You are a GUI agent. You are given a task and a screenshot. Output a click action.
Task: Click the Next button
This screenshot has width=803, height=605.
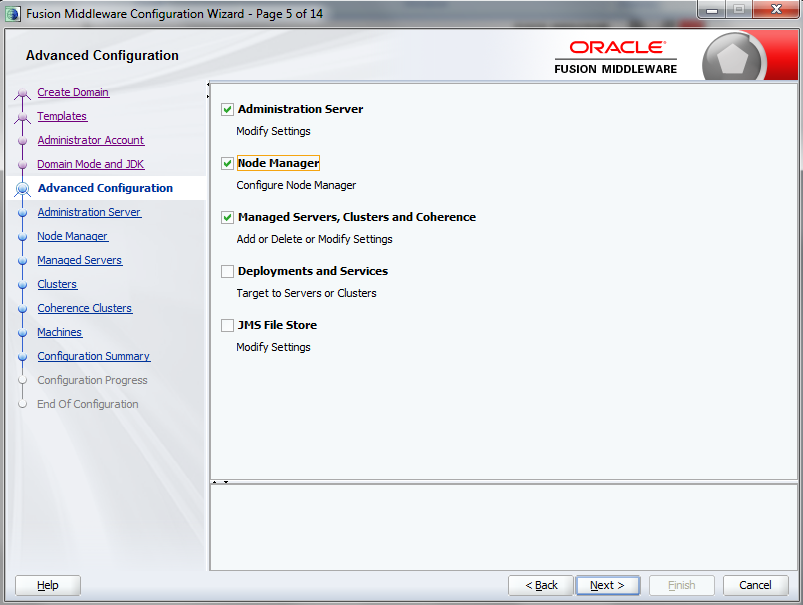click(607, 585)
